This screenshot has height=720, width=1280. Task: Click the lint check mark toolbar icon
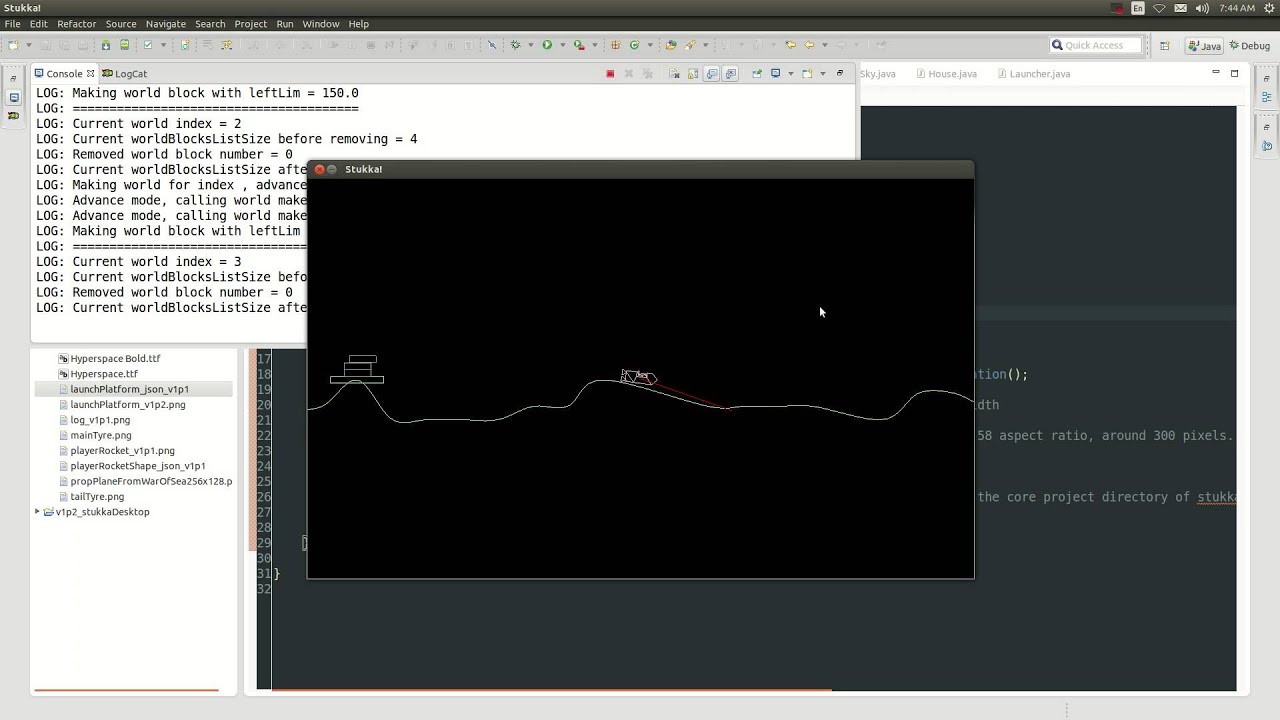pos(147,45)
